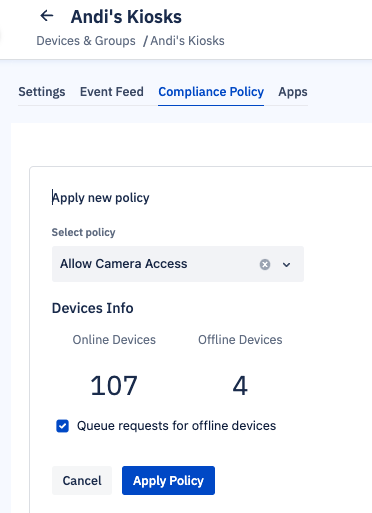Viewport: 372px width, 513px height.
Task: Cancel applying the new policy
Action: click(x=82, y=480)
